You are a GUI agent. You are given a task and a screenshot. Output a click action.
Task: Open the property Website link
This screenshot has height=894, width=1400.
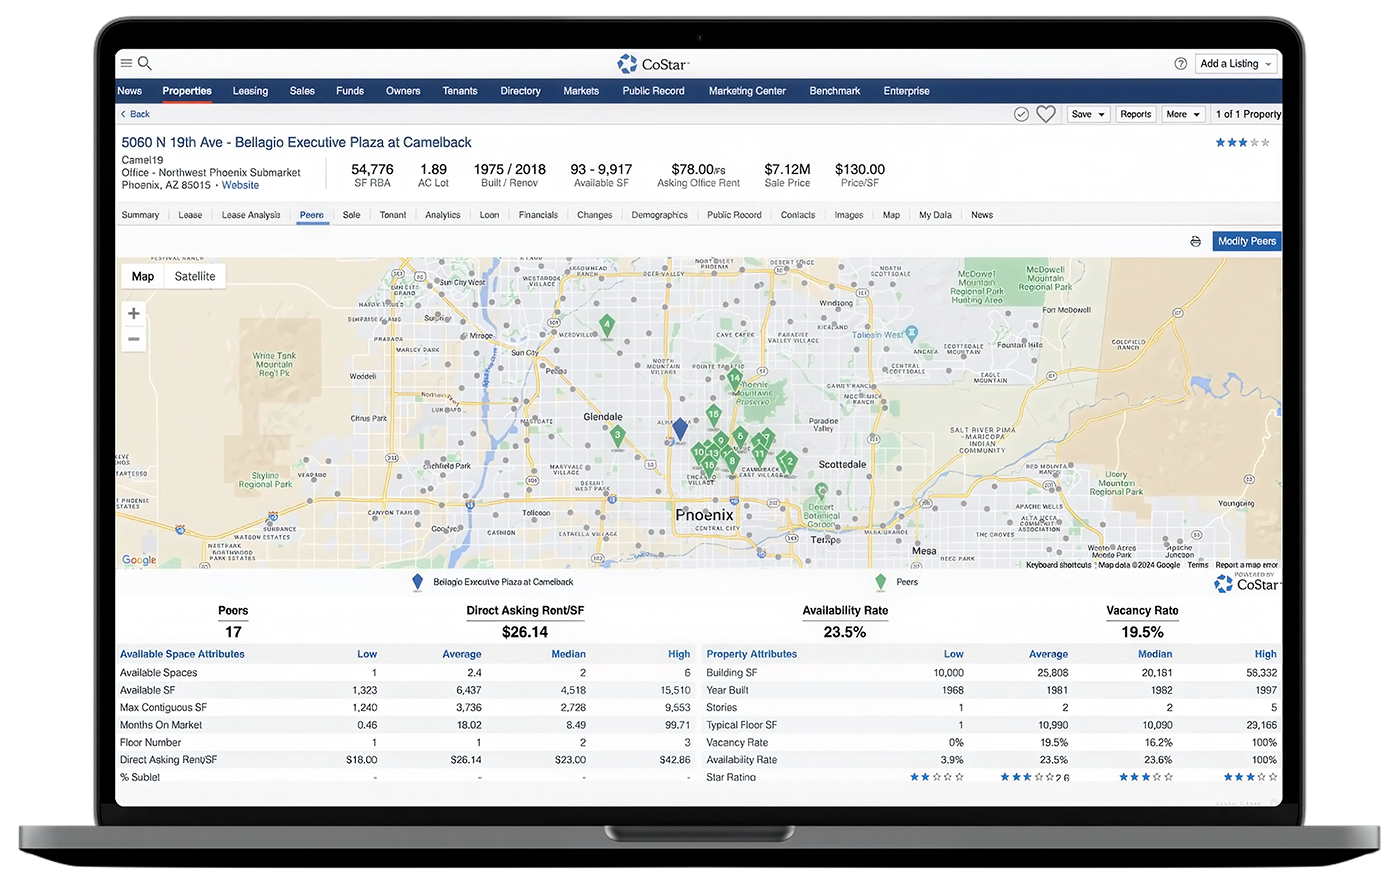click(x=240, y=185)
